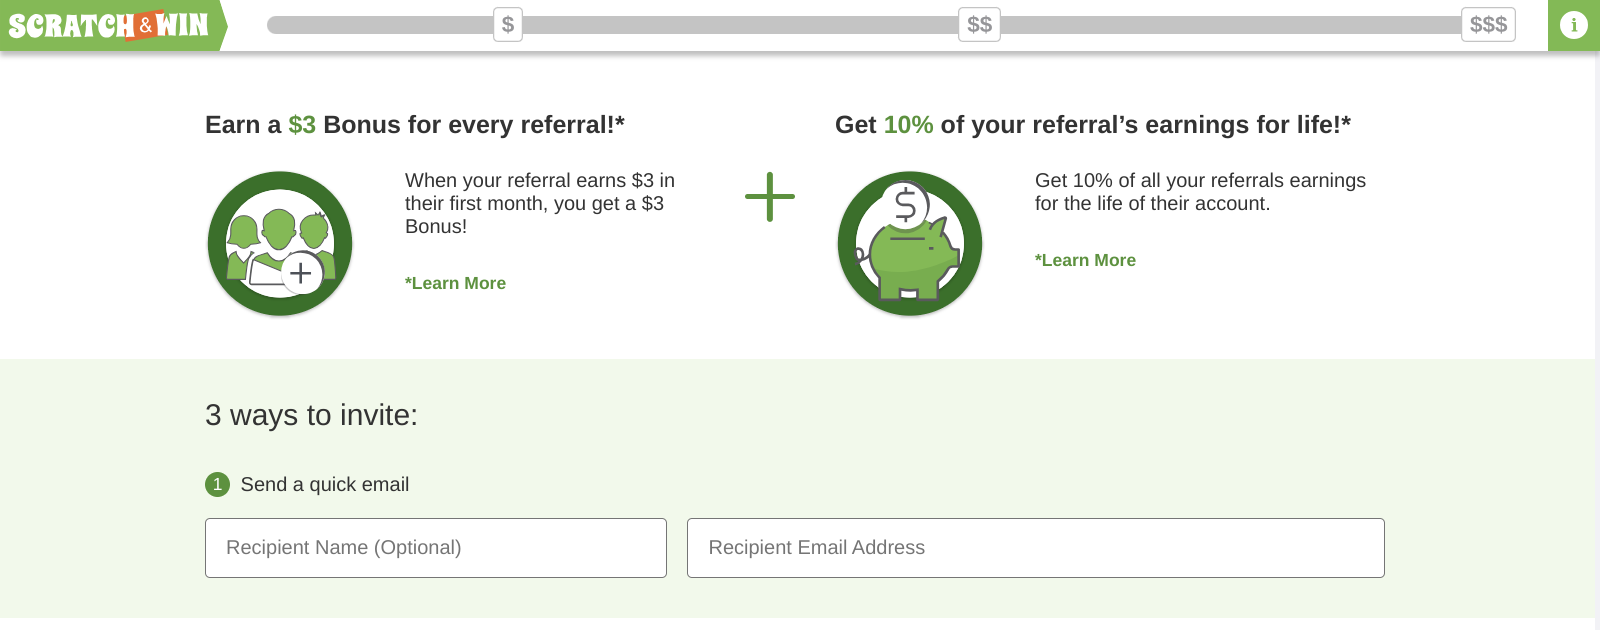
Task: Click the referral people group icon
Action: click(x=280, y=244)
